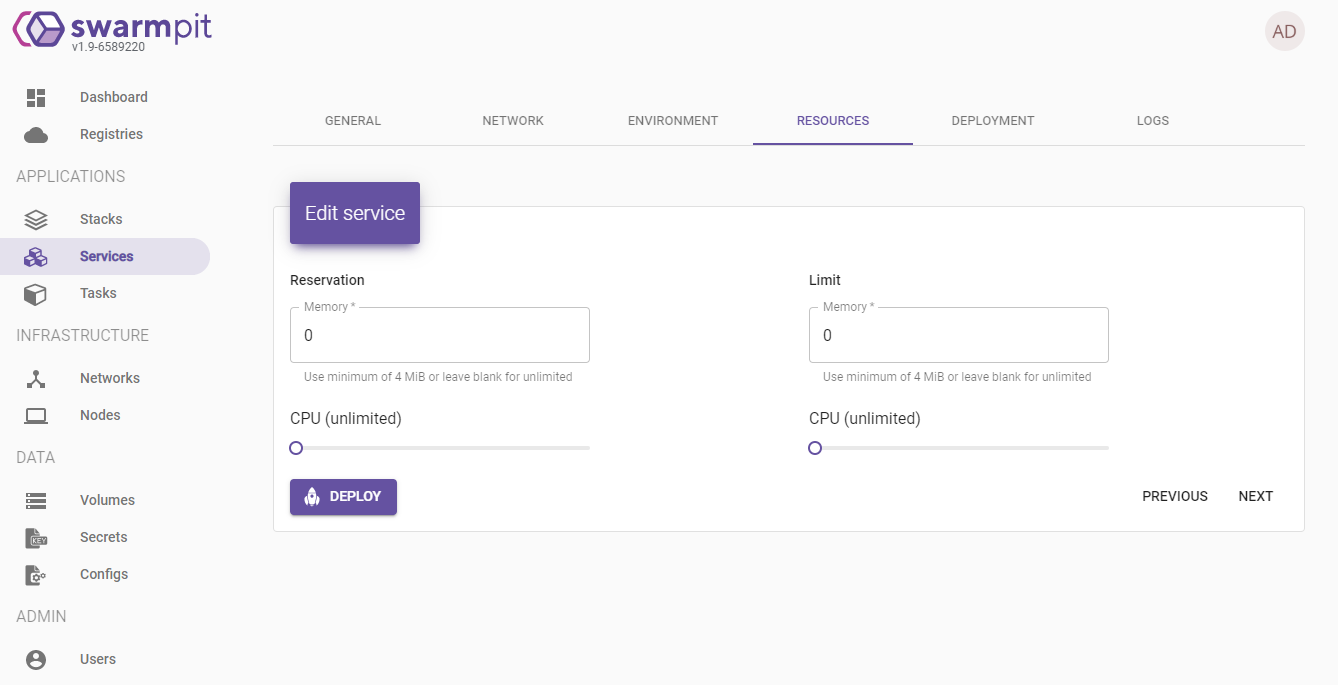Open the AD user avatar menu
Image resolution: width=1338 pixels, height=685 pixels.
coord(1284,31)
